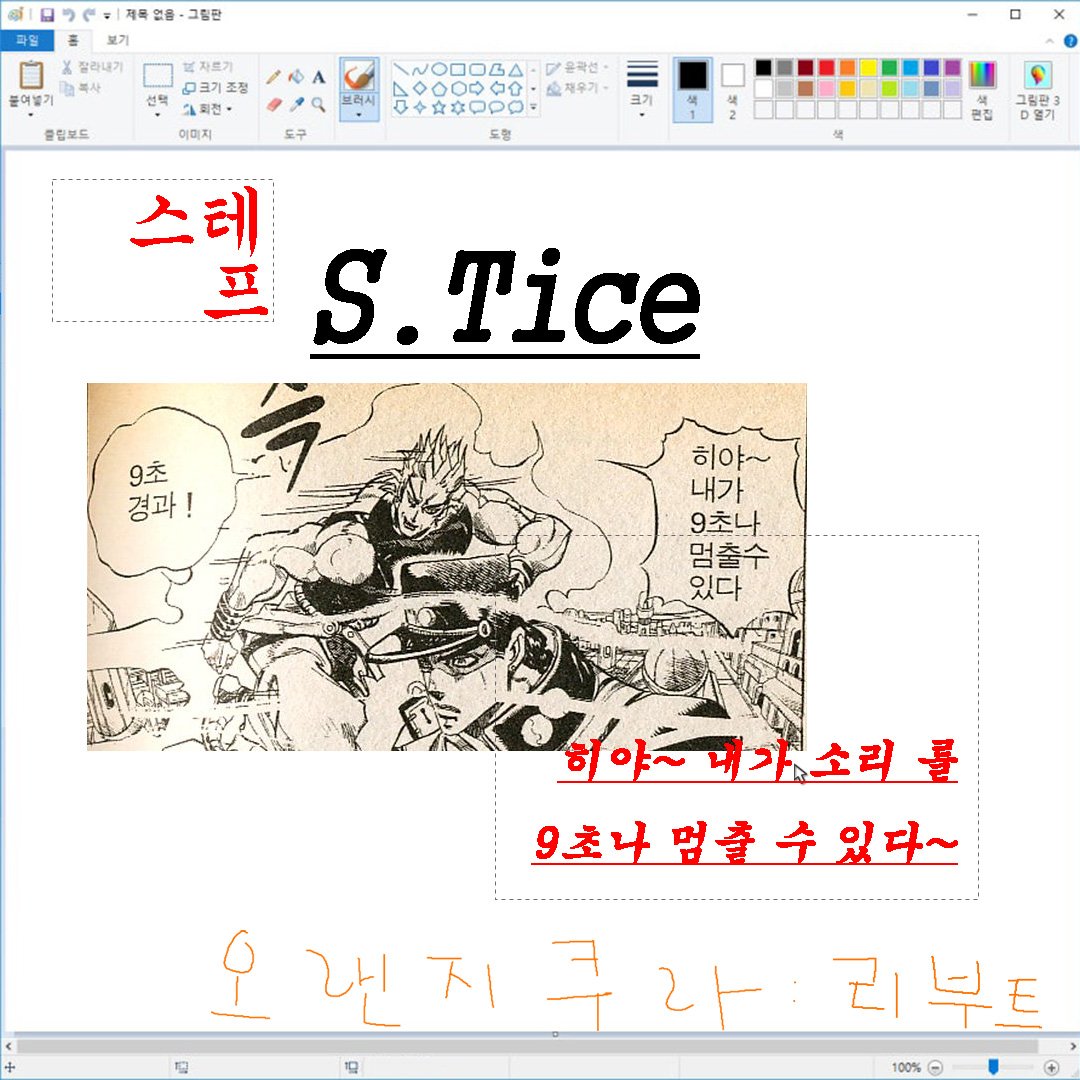Open the 윤곽선 outline dropdown
Screen dimensions: 1080x1080
pyautogui.click(x=578, y=68)
